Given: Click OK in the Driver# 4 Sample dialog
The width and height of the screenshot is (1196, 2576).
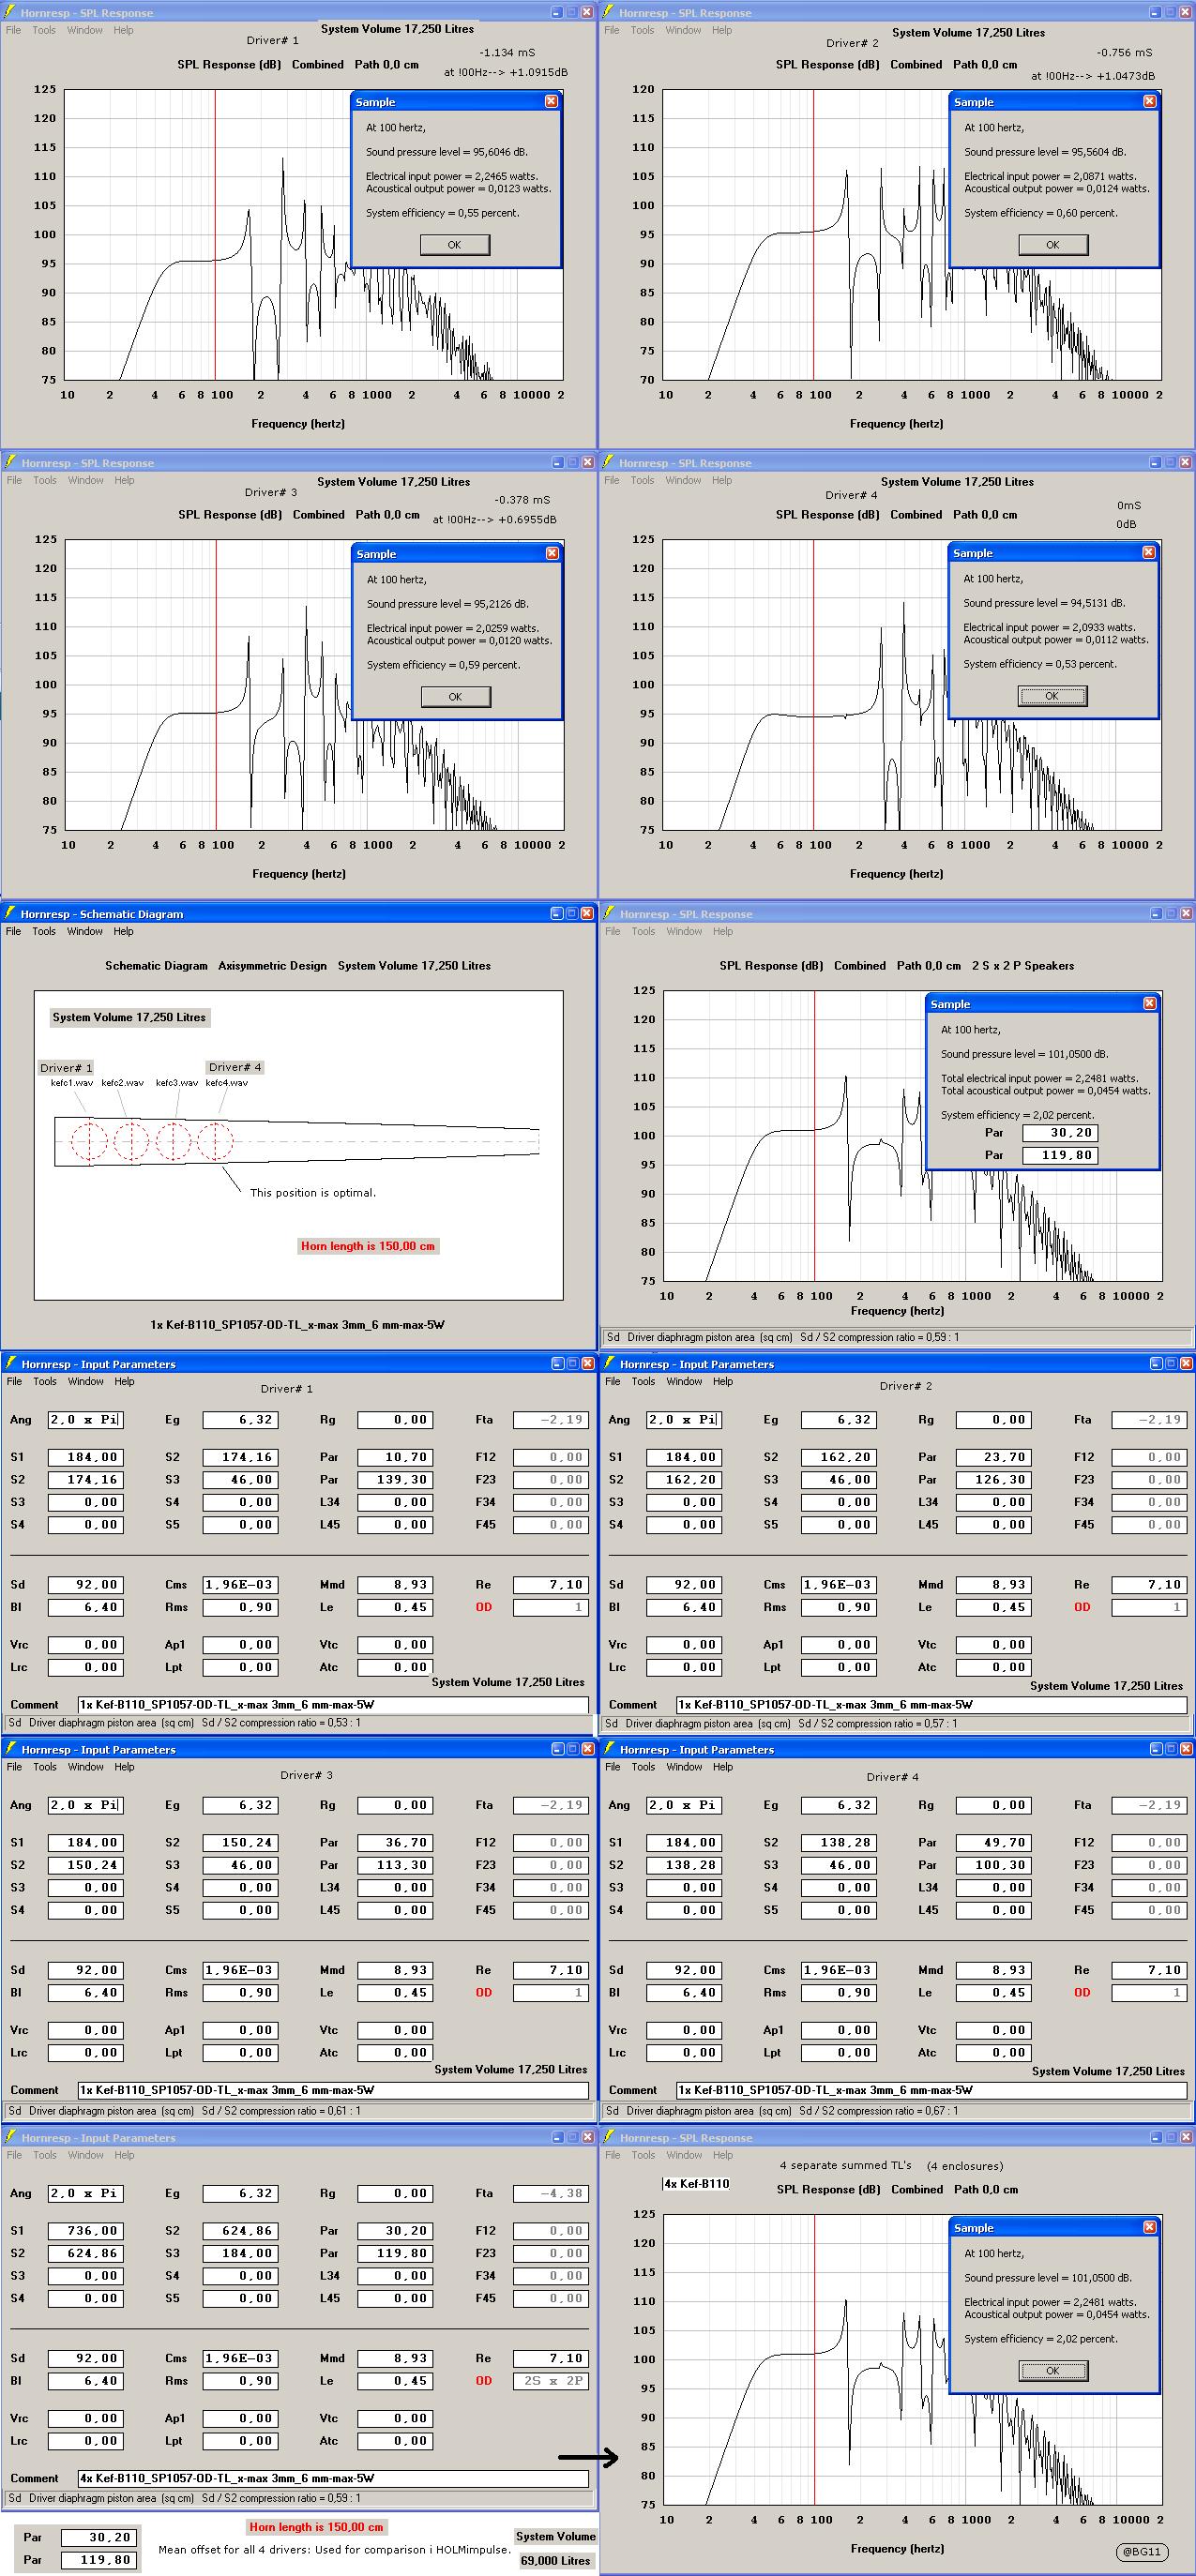Looking at the screenshot, I should pyautogui.click(x=1051, y=696).
